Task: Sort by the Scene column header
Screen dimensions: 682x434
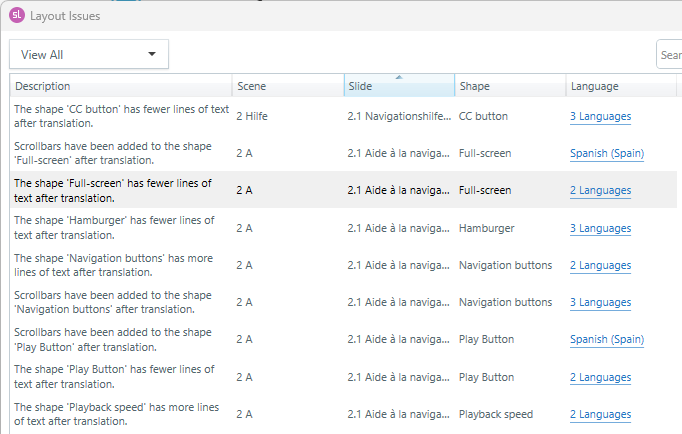Action: click(x=287, y=86)
